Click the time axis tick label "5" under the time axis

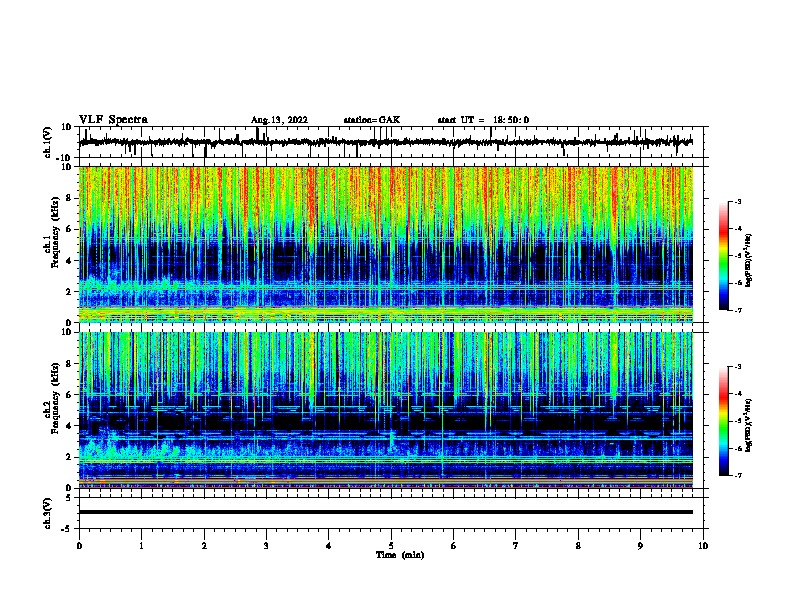391,546
